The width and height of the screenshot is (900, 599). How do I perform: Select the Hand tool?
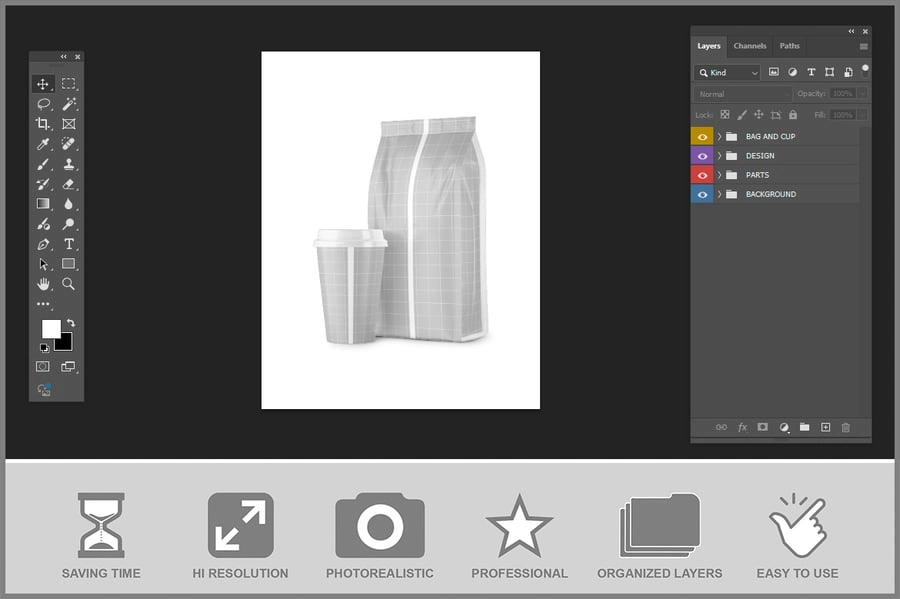coord(43,284)
